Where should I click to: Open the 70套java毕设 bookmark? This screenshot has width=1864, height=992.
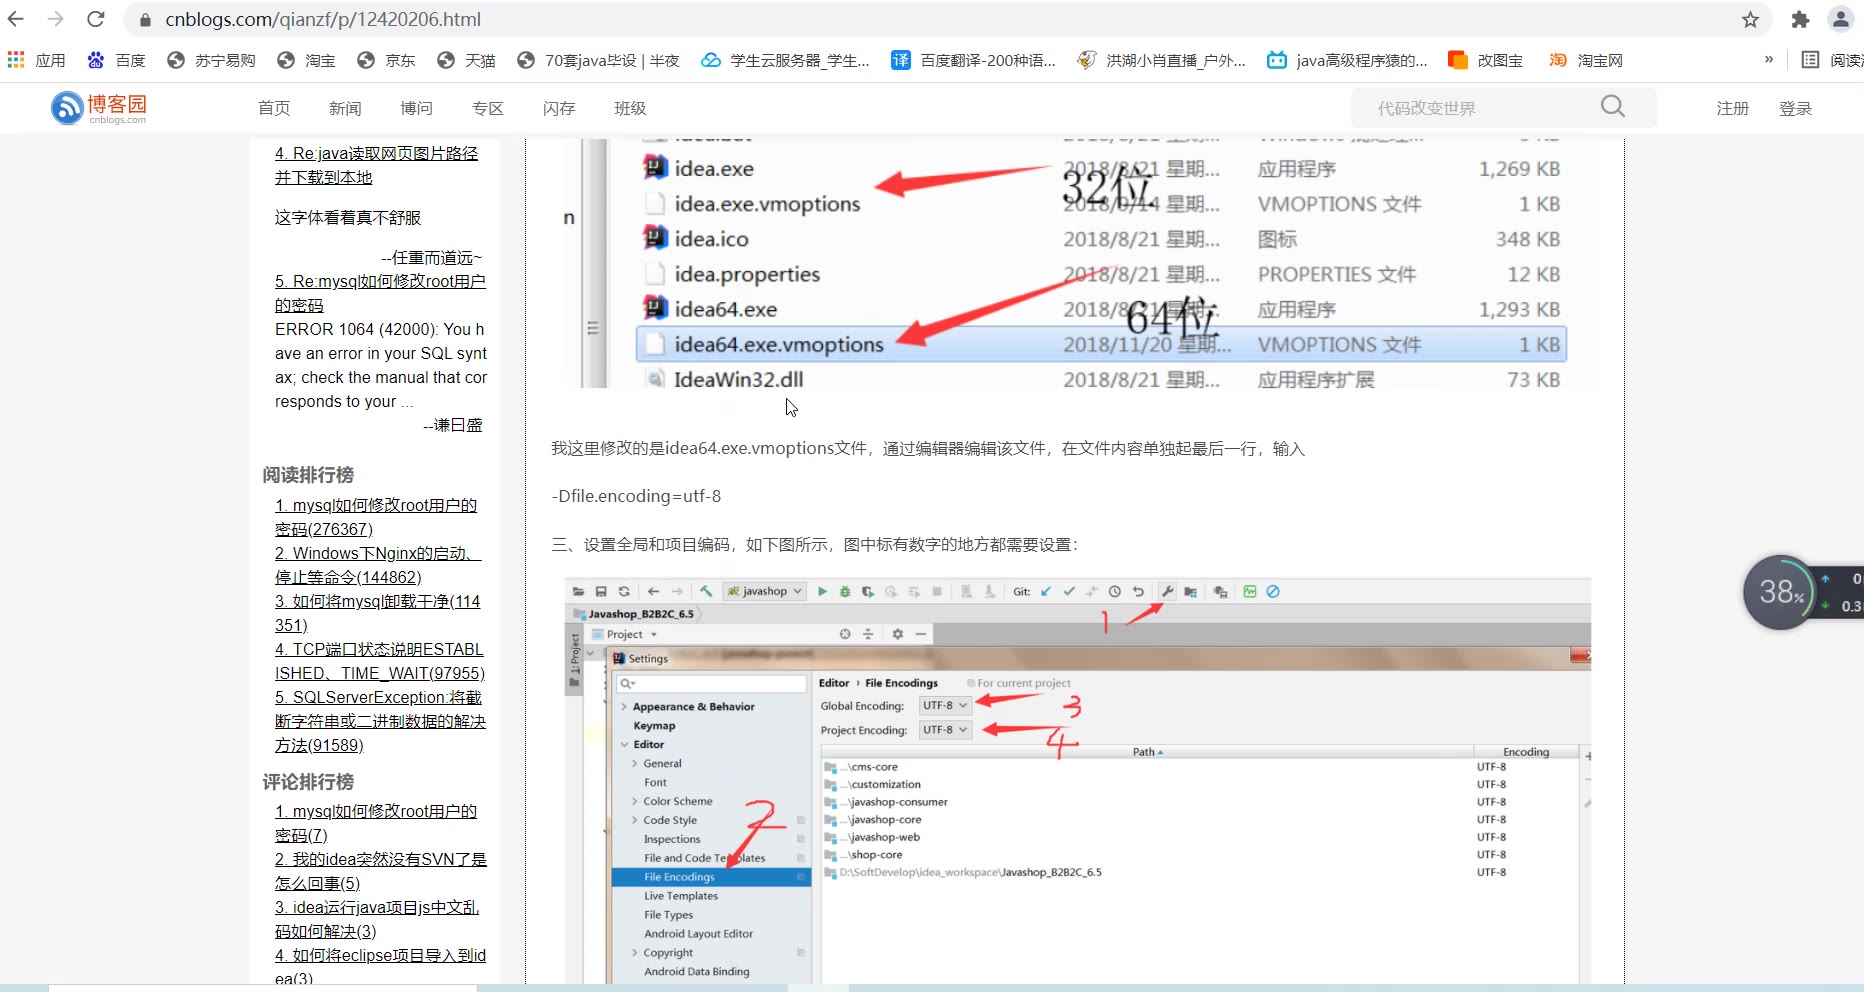[x=598, y=61]
